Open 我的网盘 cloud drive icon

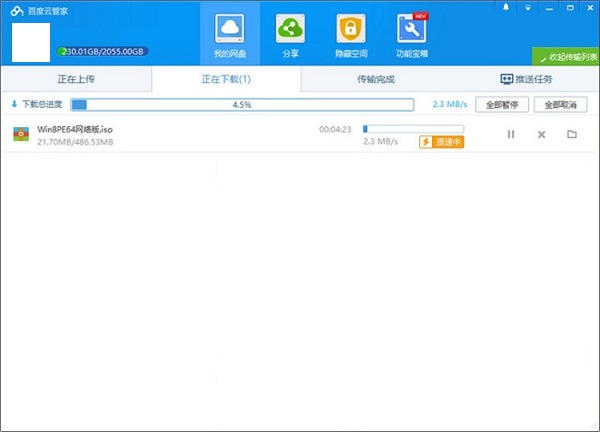click(x=230, y=28)
